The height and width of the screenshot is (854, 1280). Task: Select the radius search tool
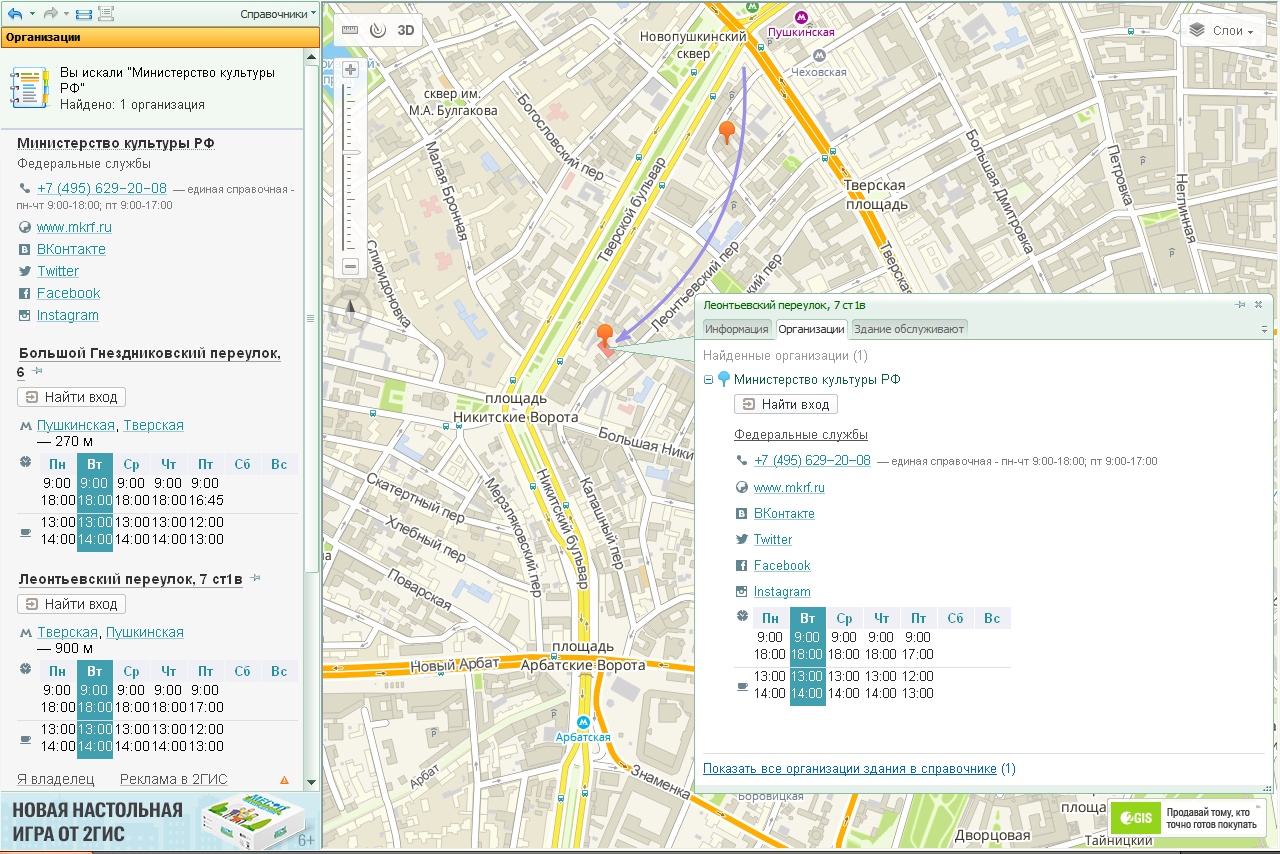click(377, 30)
